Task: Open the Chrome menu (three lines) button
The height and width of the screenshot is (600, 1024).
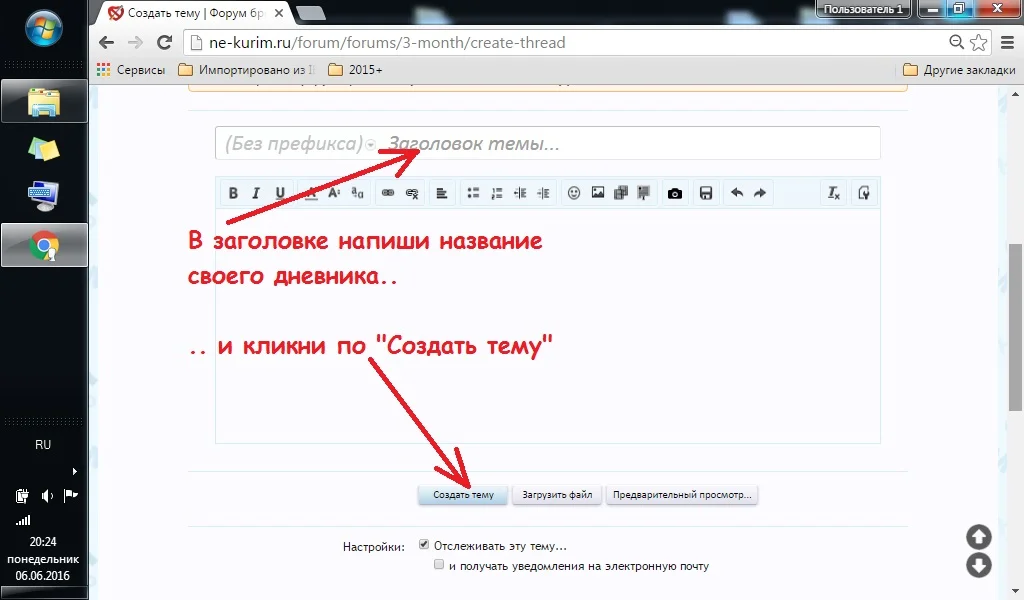Action: (x=1008, y=42)
